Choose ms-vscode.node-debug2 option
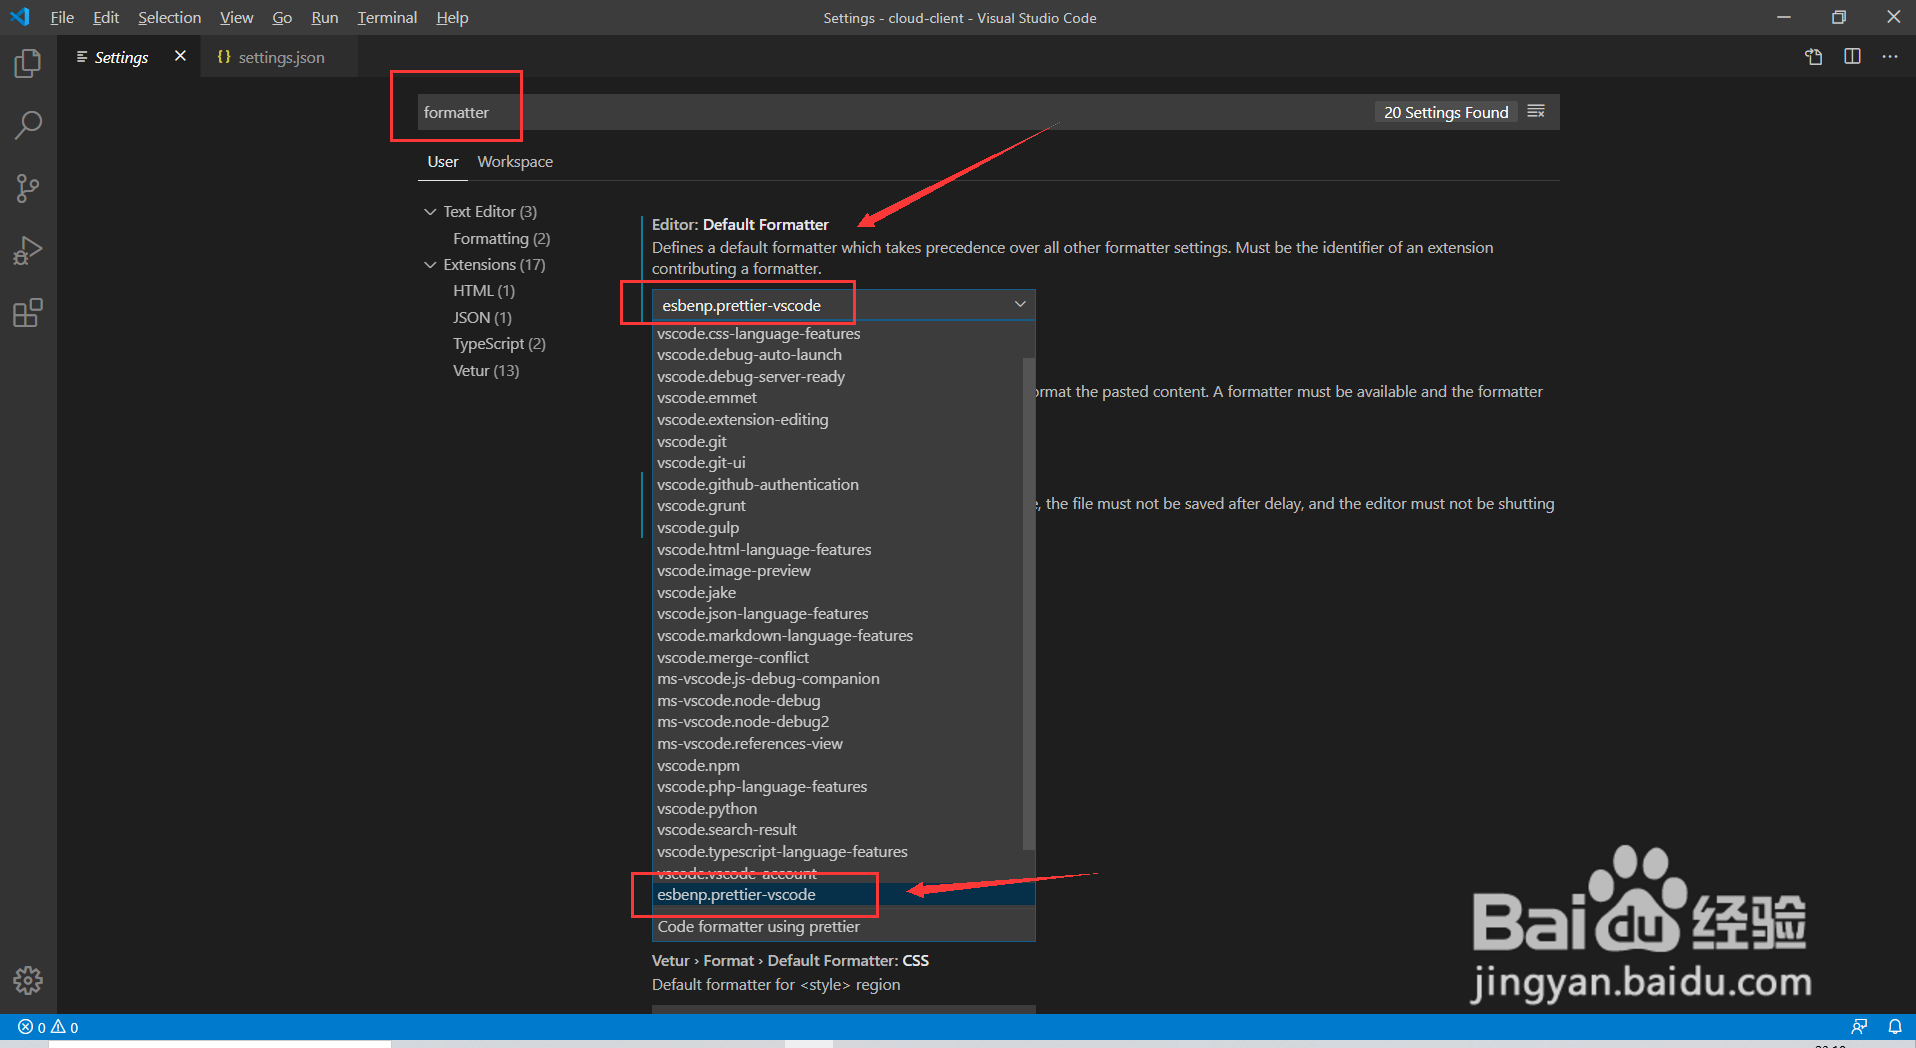1916x1048 pixels. click(838, 721)
